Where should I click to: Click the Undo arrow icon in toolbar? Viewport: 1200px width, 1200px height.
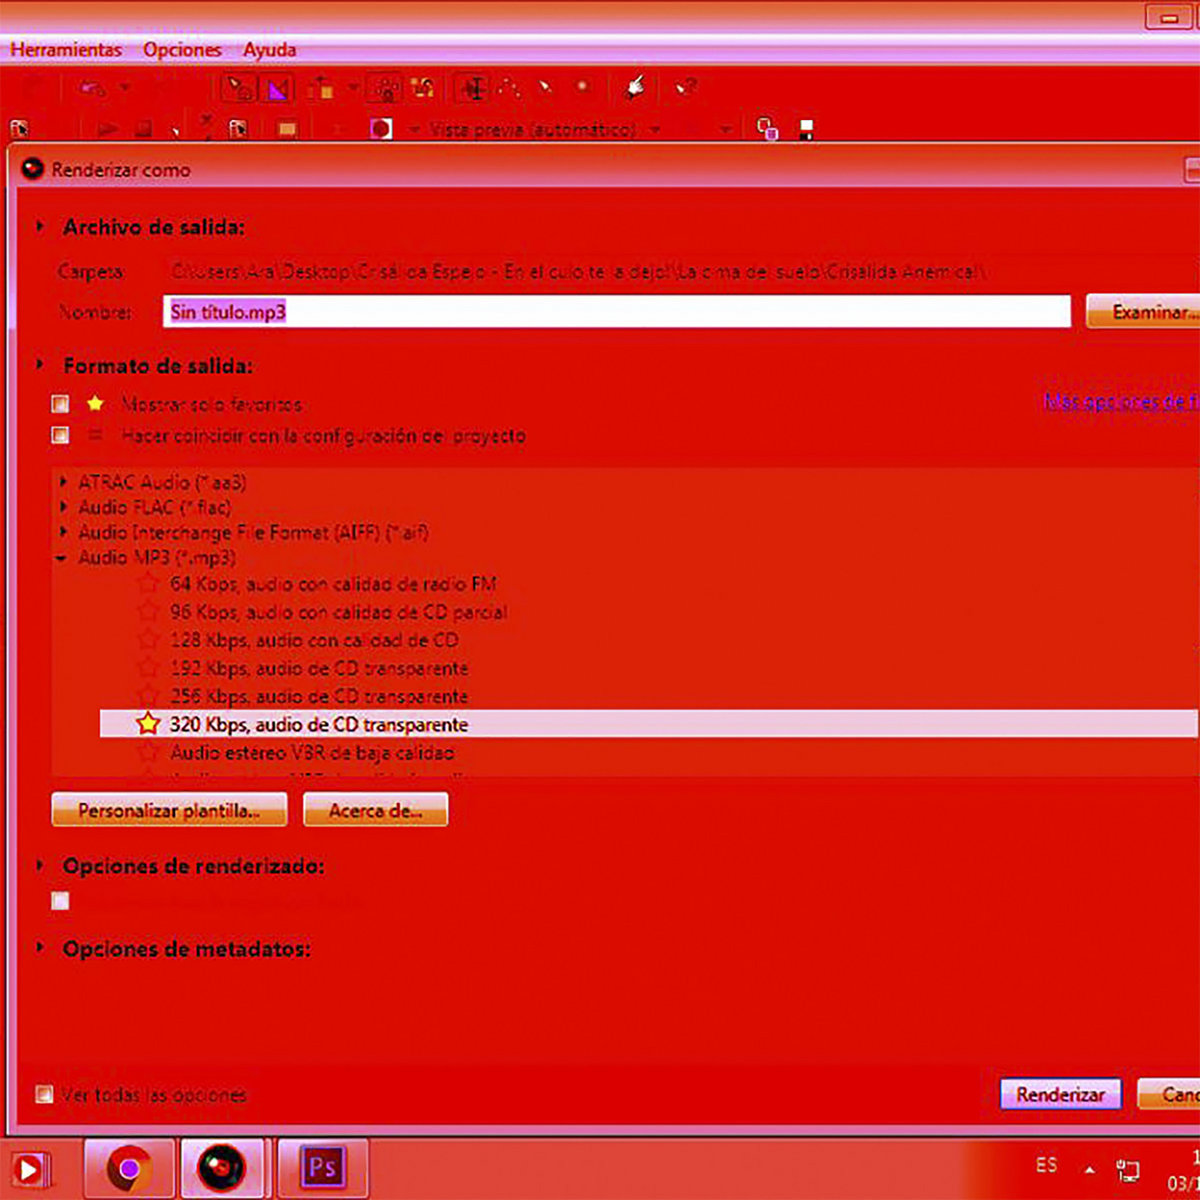(x=93, y=89)
